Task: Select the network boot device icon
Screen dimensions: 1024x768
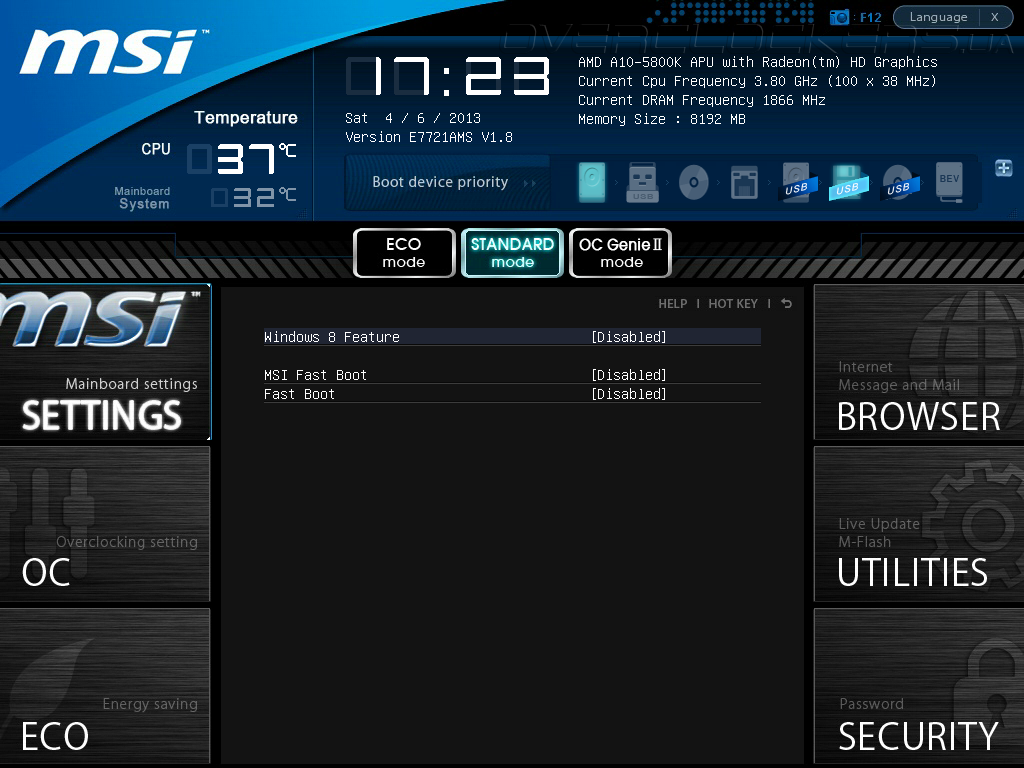Action: (x=744, y=182)
